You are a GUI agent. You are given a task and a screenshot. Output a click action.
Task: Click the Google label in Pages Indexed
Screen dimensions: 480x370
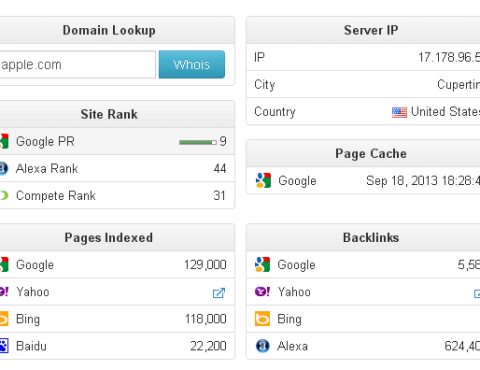point(35,265)
